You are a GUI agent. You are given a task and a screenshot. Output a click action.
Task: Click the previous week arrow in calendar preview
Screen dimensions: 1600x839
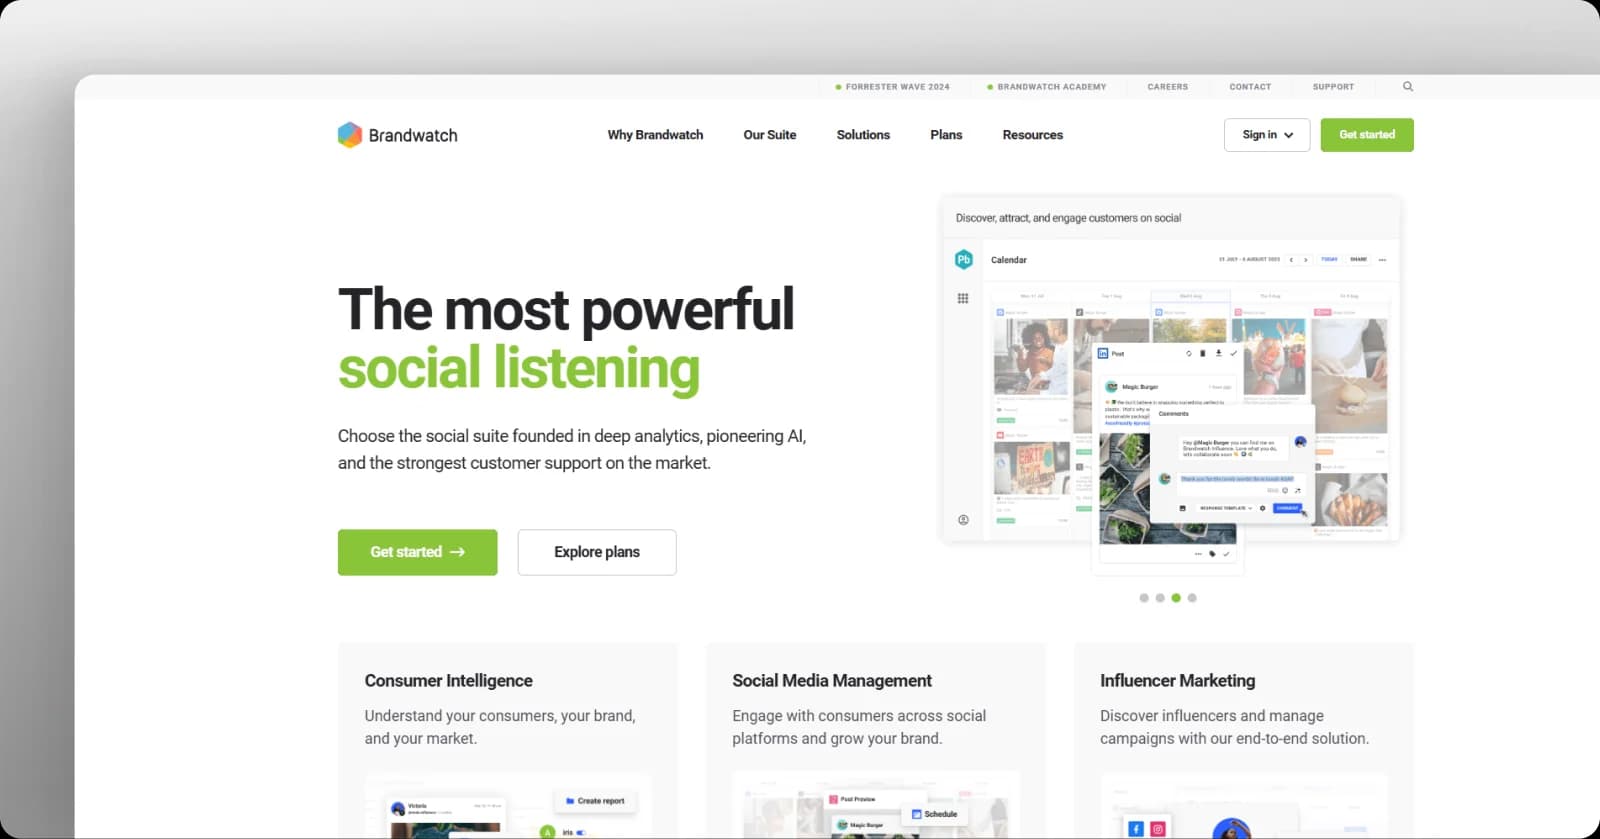[x=1291, y=260]
